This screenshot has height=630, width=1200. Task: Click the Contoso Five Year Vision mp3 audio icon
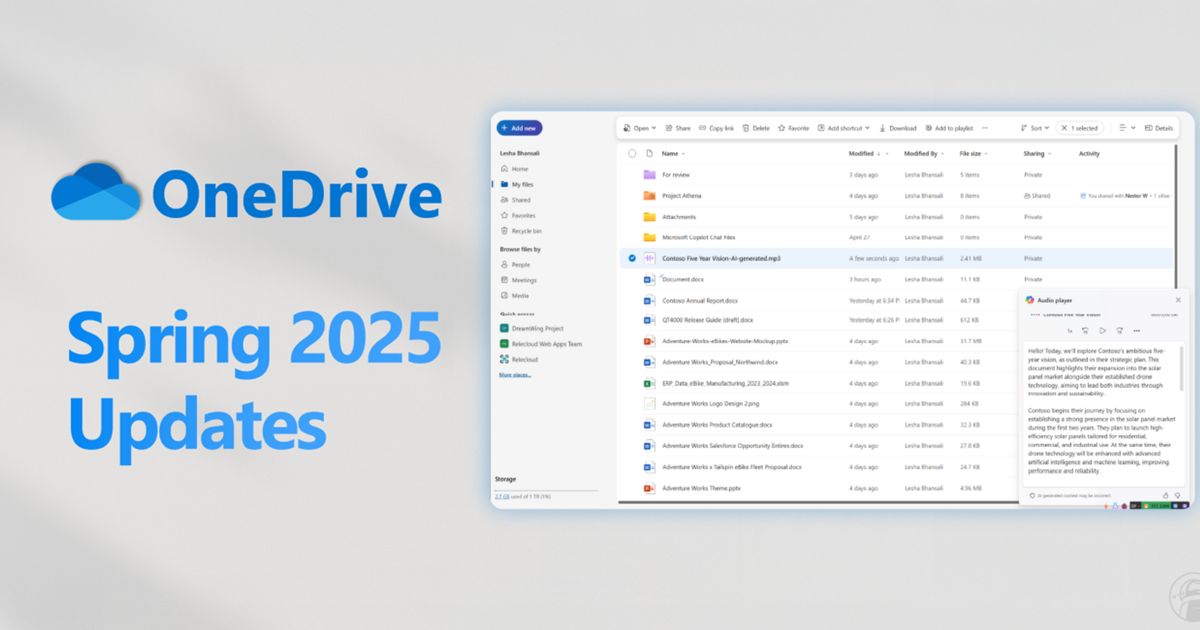(x=649, y=258)
